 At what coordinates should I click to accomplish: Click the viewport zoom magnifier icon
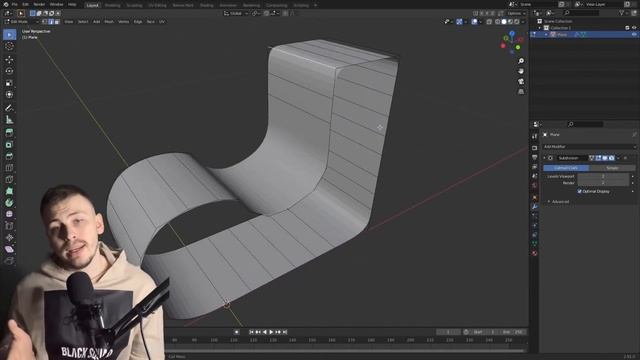pos(521,61)
